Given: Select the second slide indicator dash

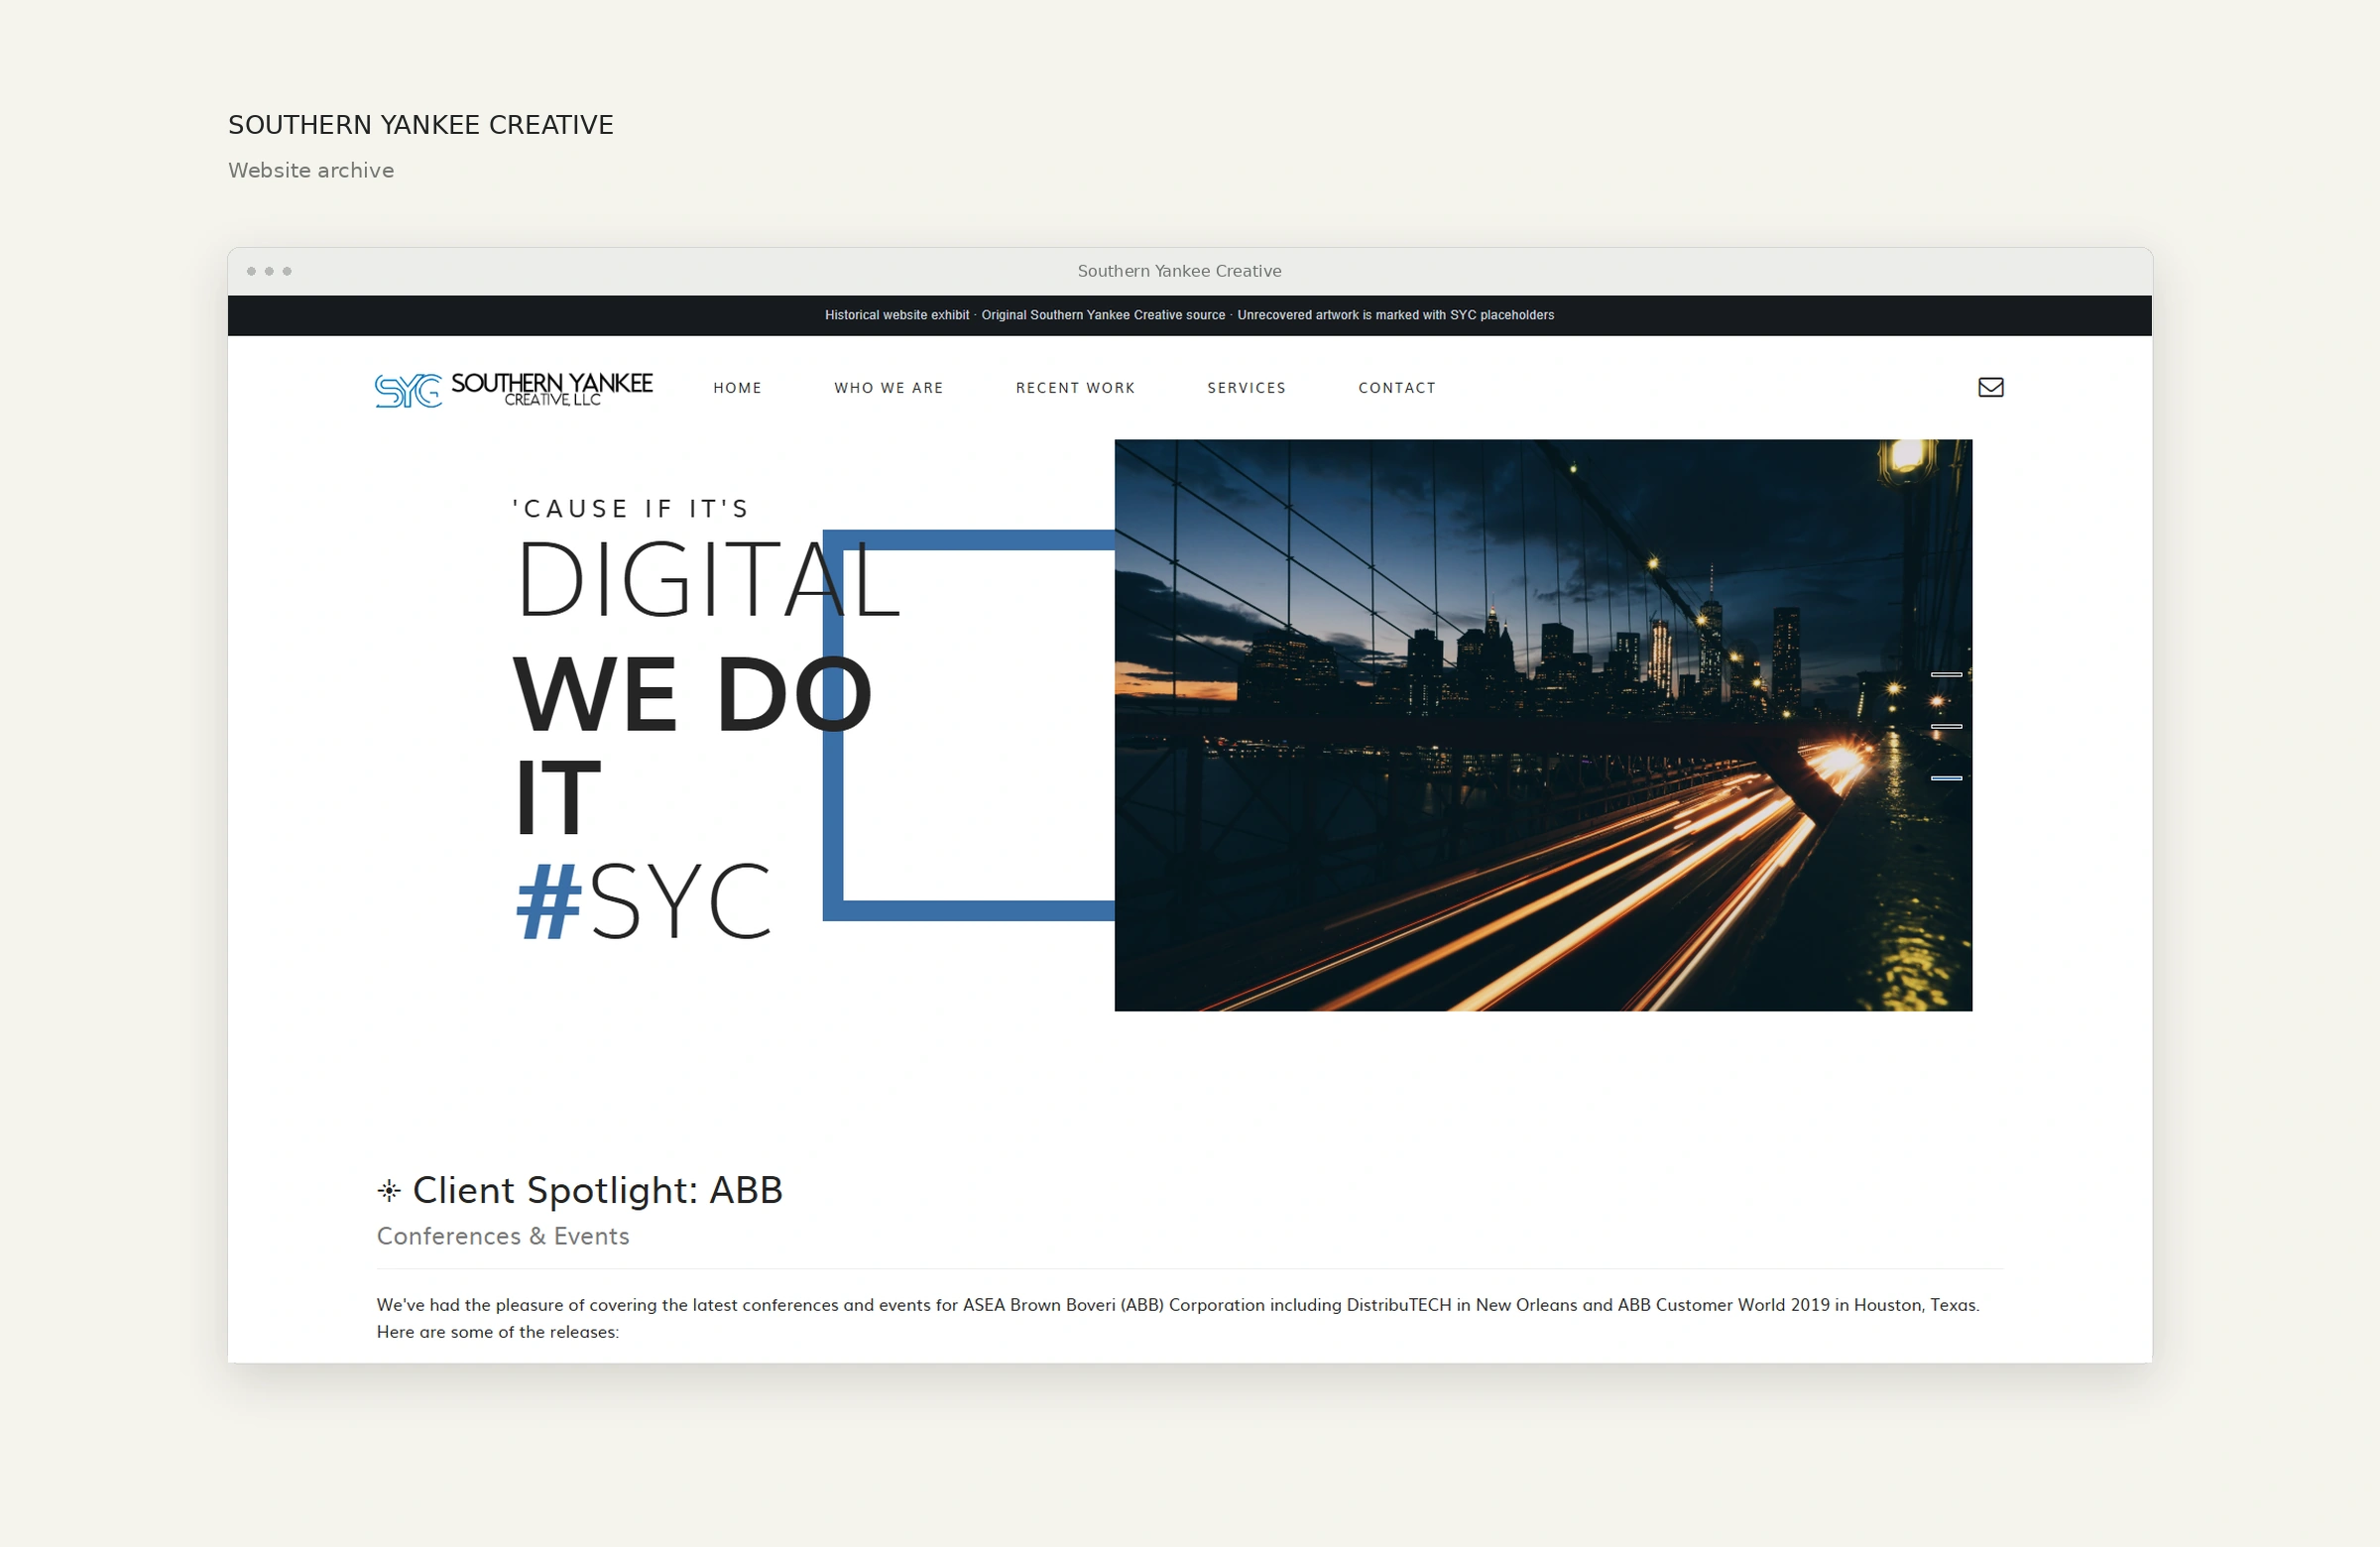Looking at the screenshot, I should (1945, 726).
